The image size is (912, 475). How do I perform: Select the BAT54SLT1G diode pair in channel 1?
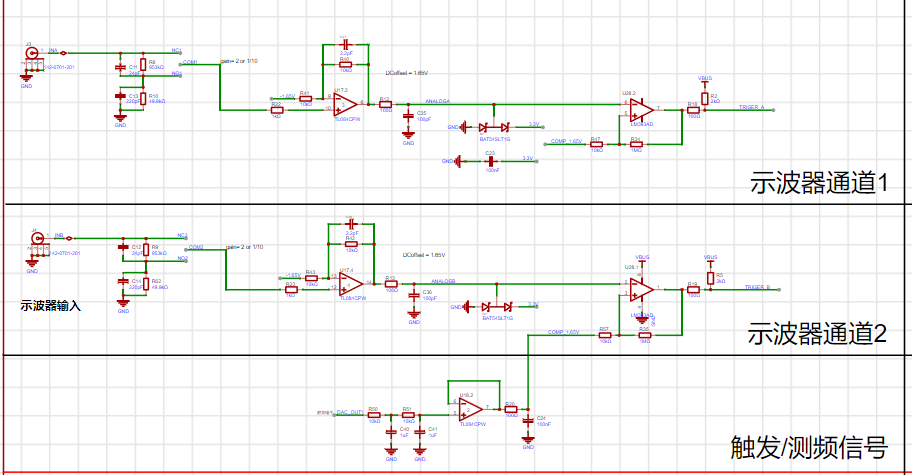[494, 127]
